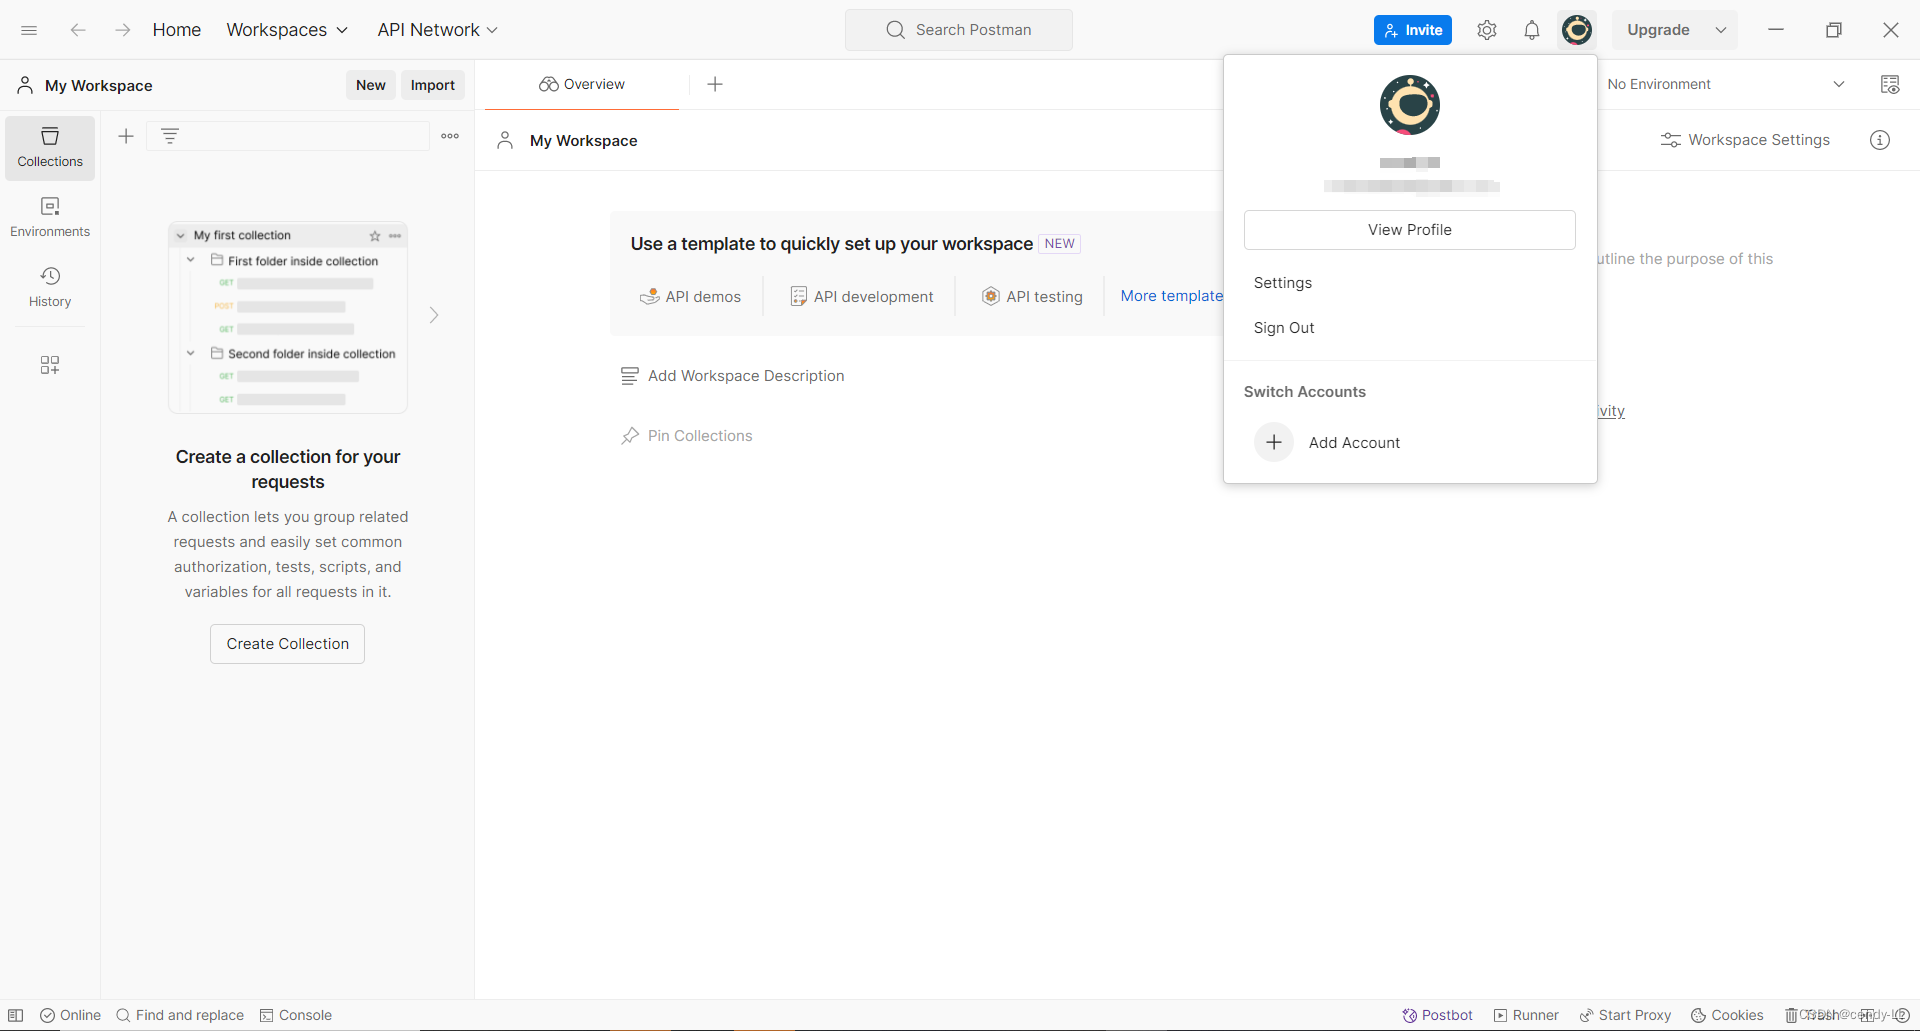Click Add Workspace Description
The width and height of the screenshot is (1920, 1031).
coord(733,376)
